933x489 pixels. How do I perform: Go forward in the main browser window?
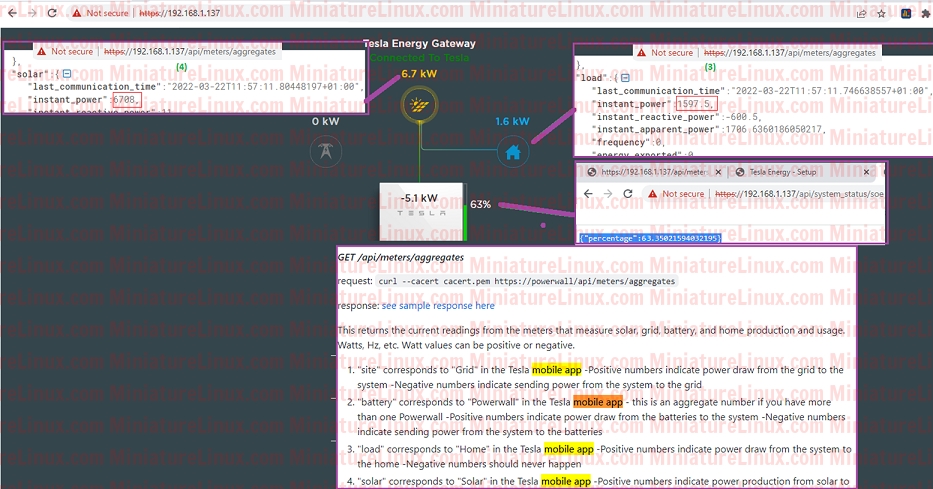(32, 12)
